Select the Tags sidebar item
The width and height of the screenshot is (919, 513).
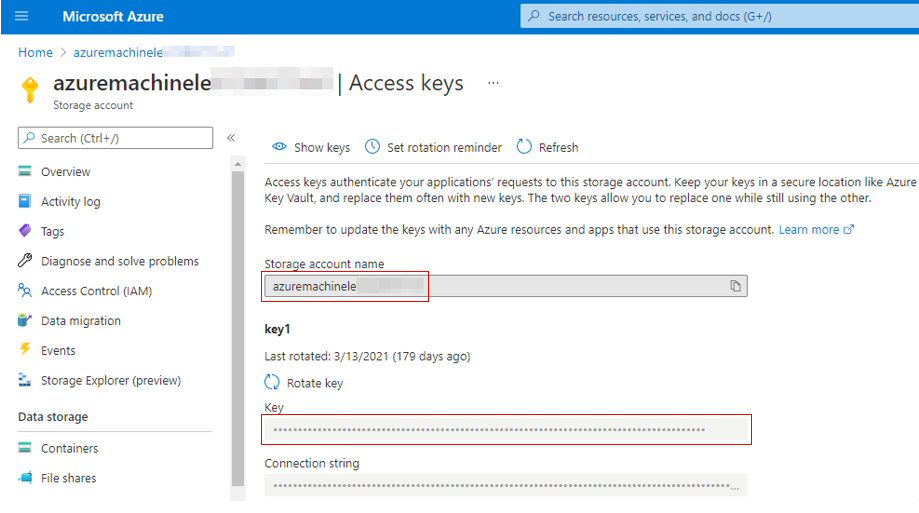(52, 231)
